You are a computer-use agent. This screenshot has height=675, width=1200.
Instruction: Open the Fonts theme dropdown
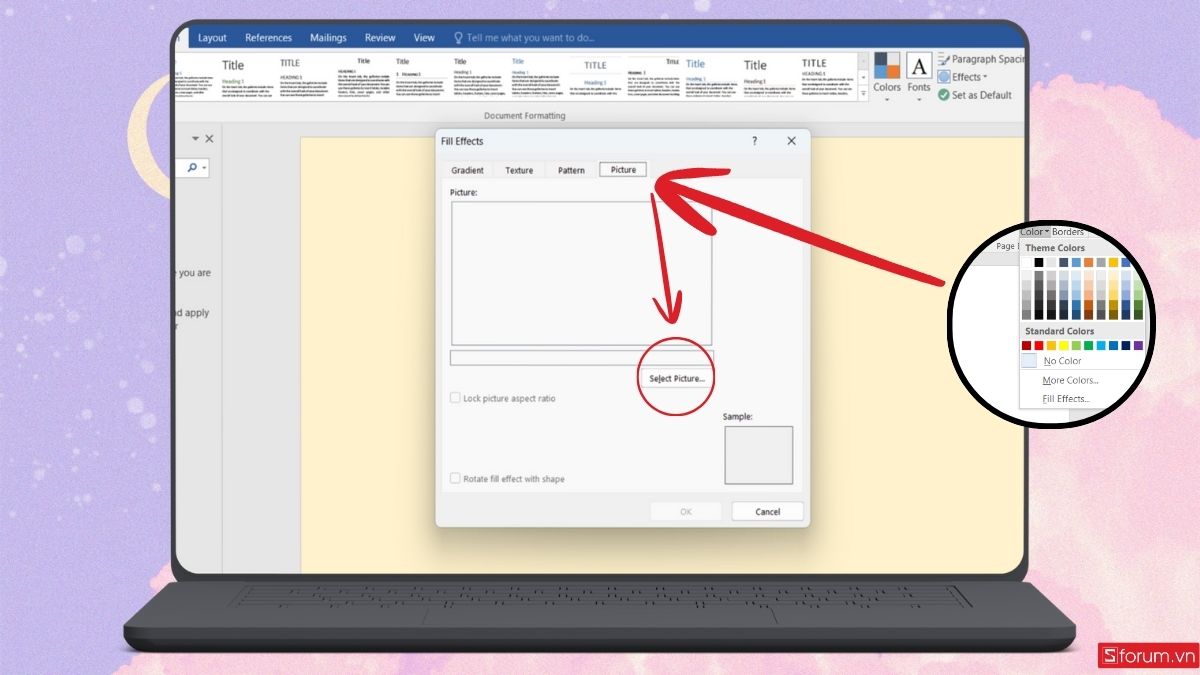[919, 75]
